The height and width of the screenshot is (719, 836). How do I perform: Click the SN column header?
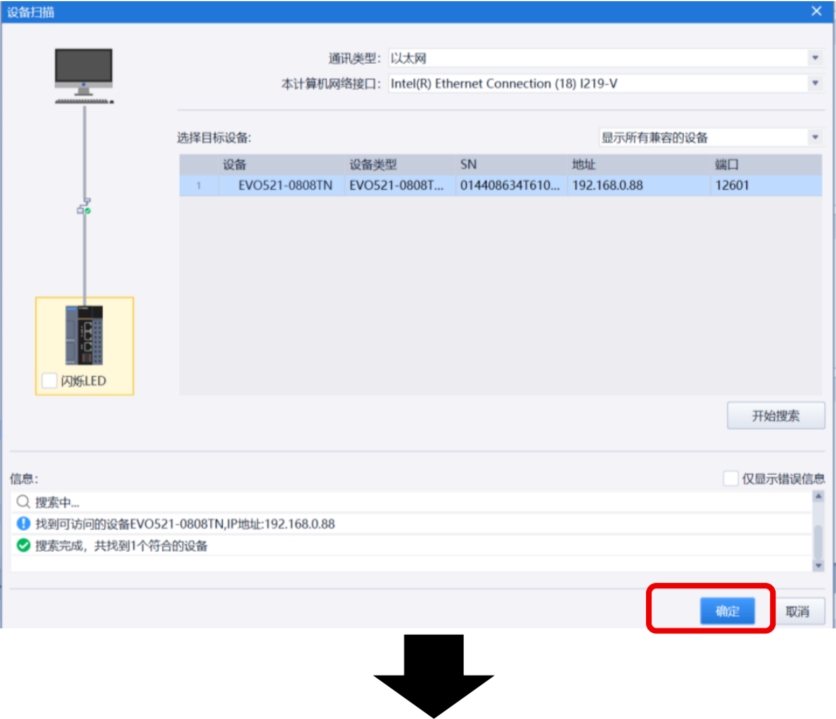[x=468, y=164]
